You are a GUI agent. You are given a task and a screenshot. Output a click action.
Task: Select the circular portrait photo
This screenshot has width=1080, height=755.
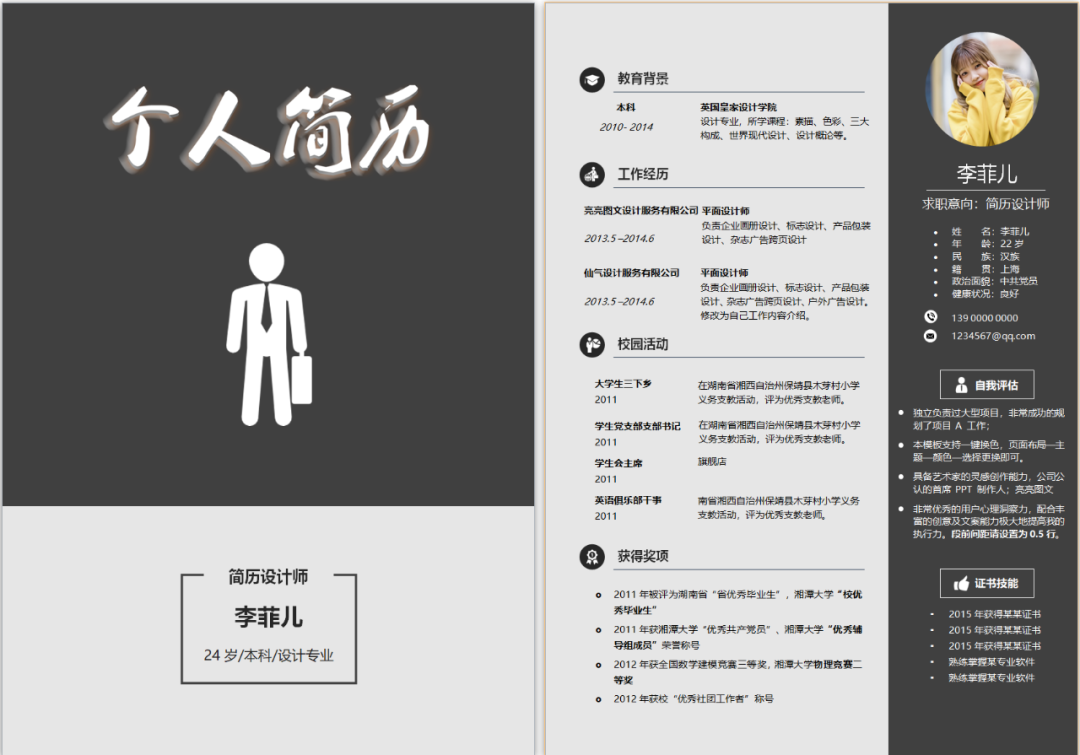pos(983,89)
